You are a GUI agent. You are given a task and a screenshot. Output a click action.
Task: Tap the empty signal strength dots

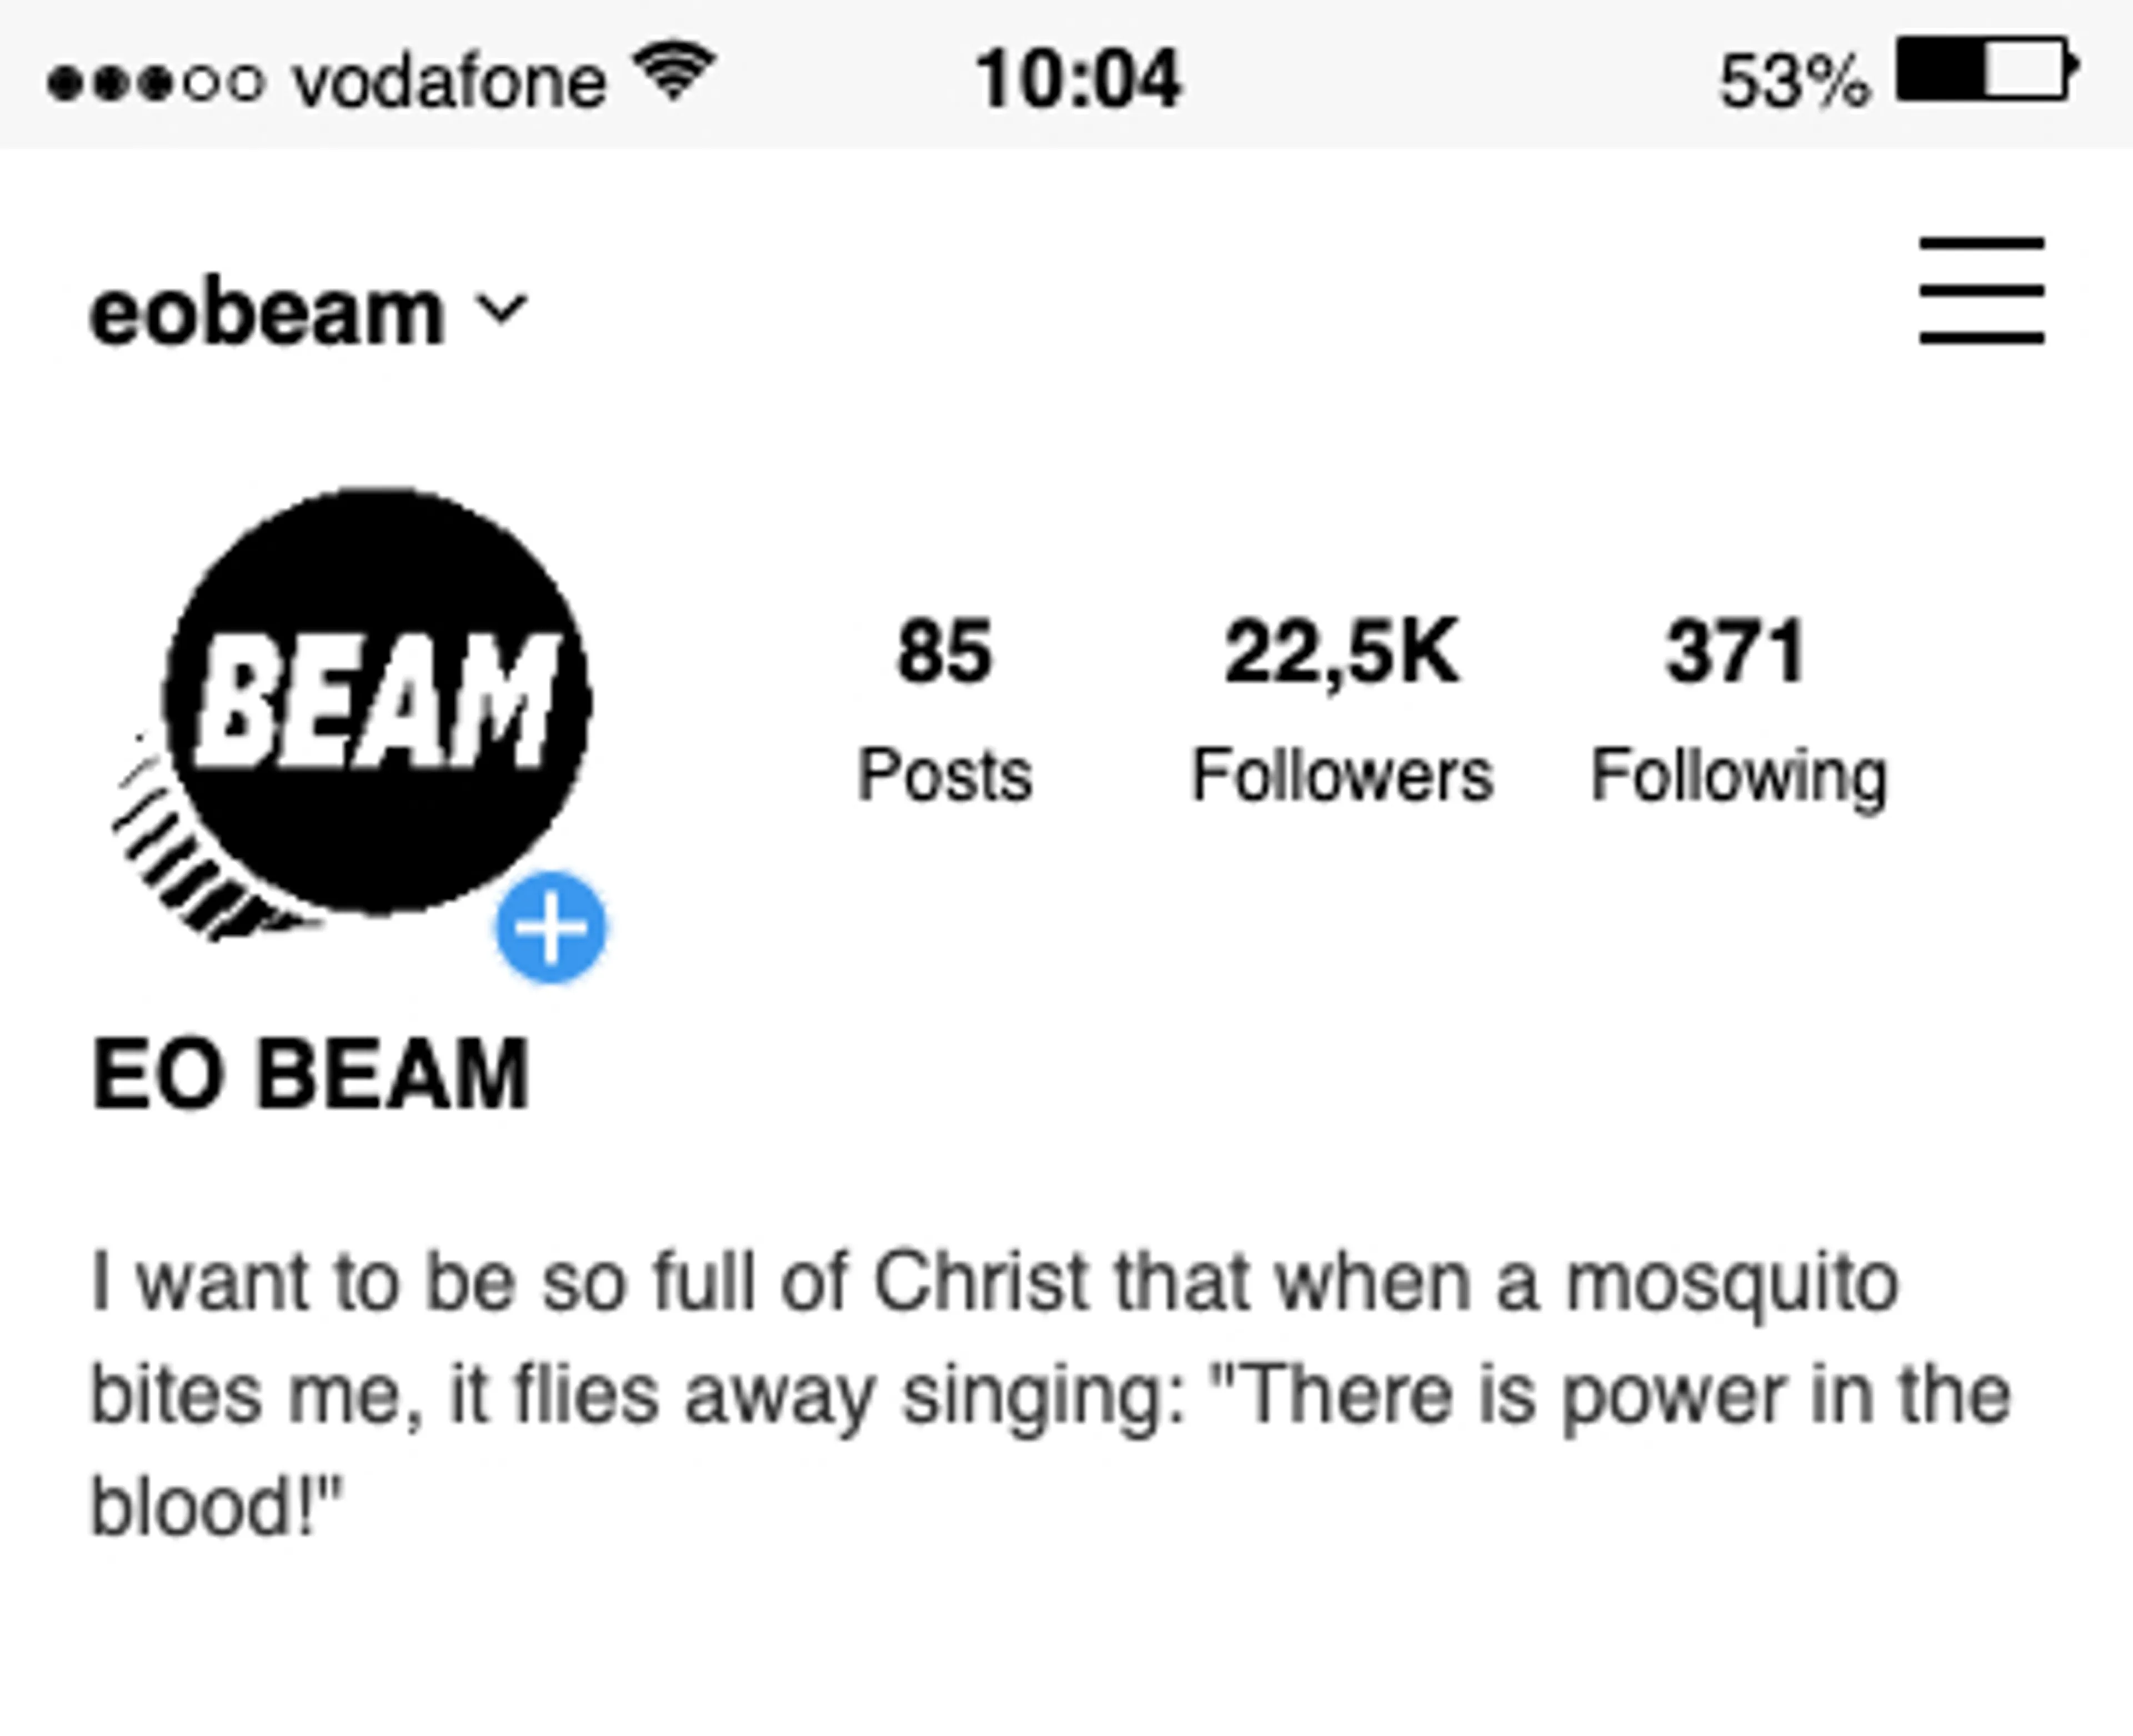click(x=225, y=82)
